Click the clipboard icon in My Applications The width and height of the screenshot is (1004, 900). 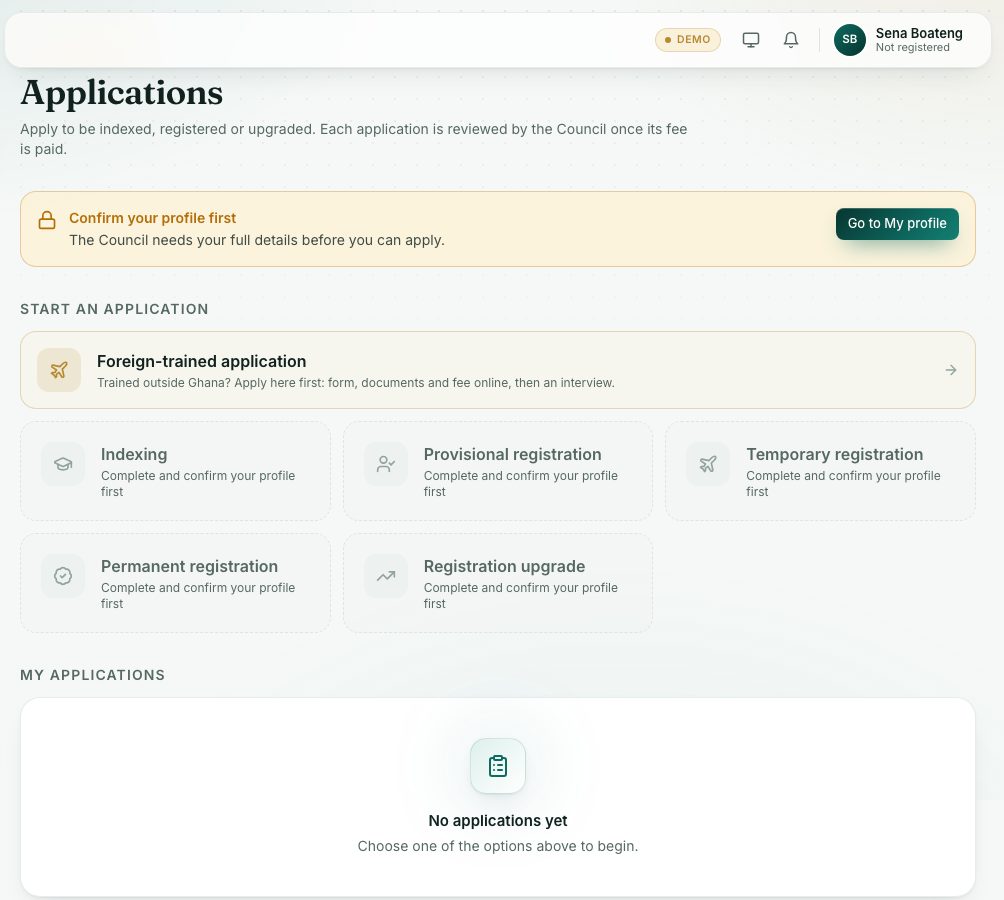tap(498, 766)
